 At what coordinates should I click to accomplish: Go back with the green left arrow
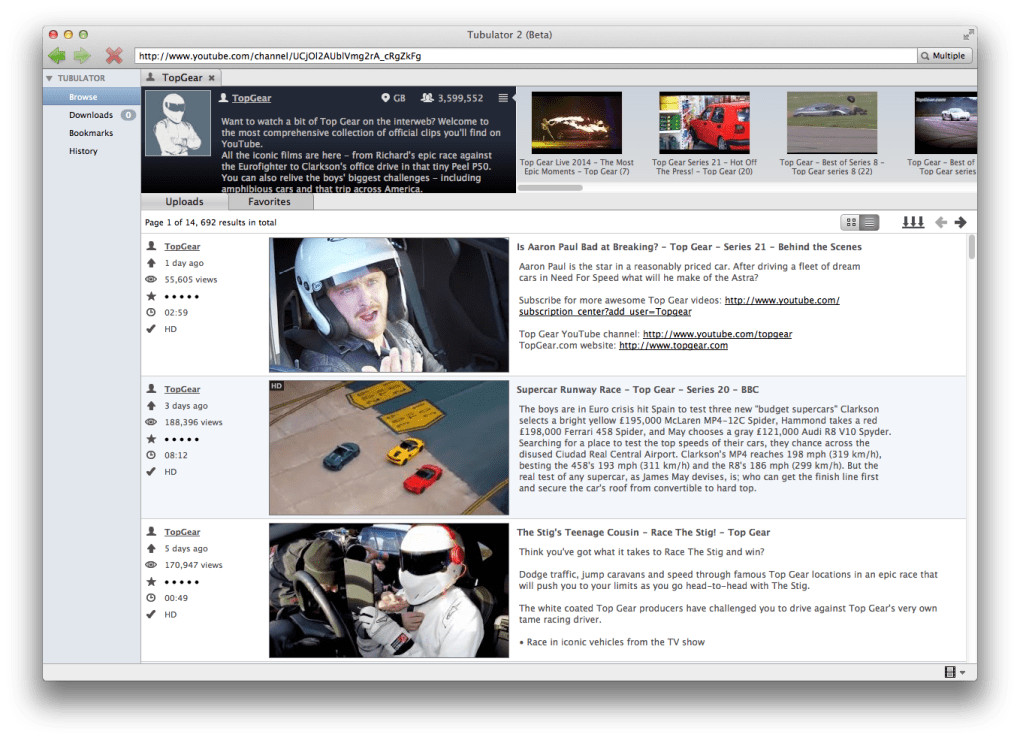[x=57, y=56]
